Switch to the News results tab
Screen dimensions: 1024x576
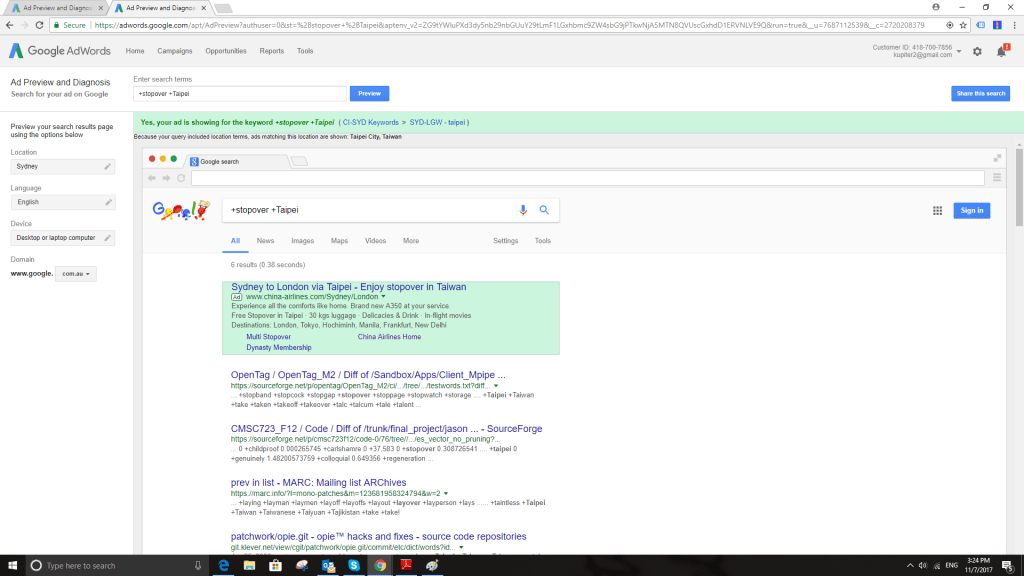(265, 241)
